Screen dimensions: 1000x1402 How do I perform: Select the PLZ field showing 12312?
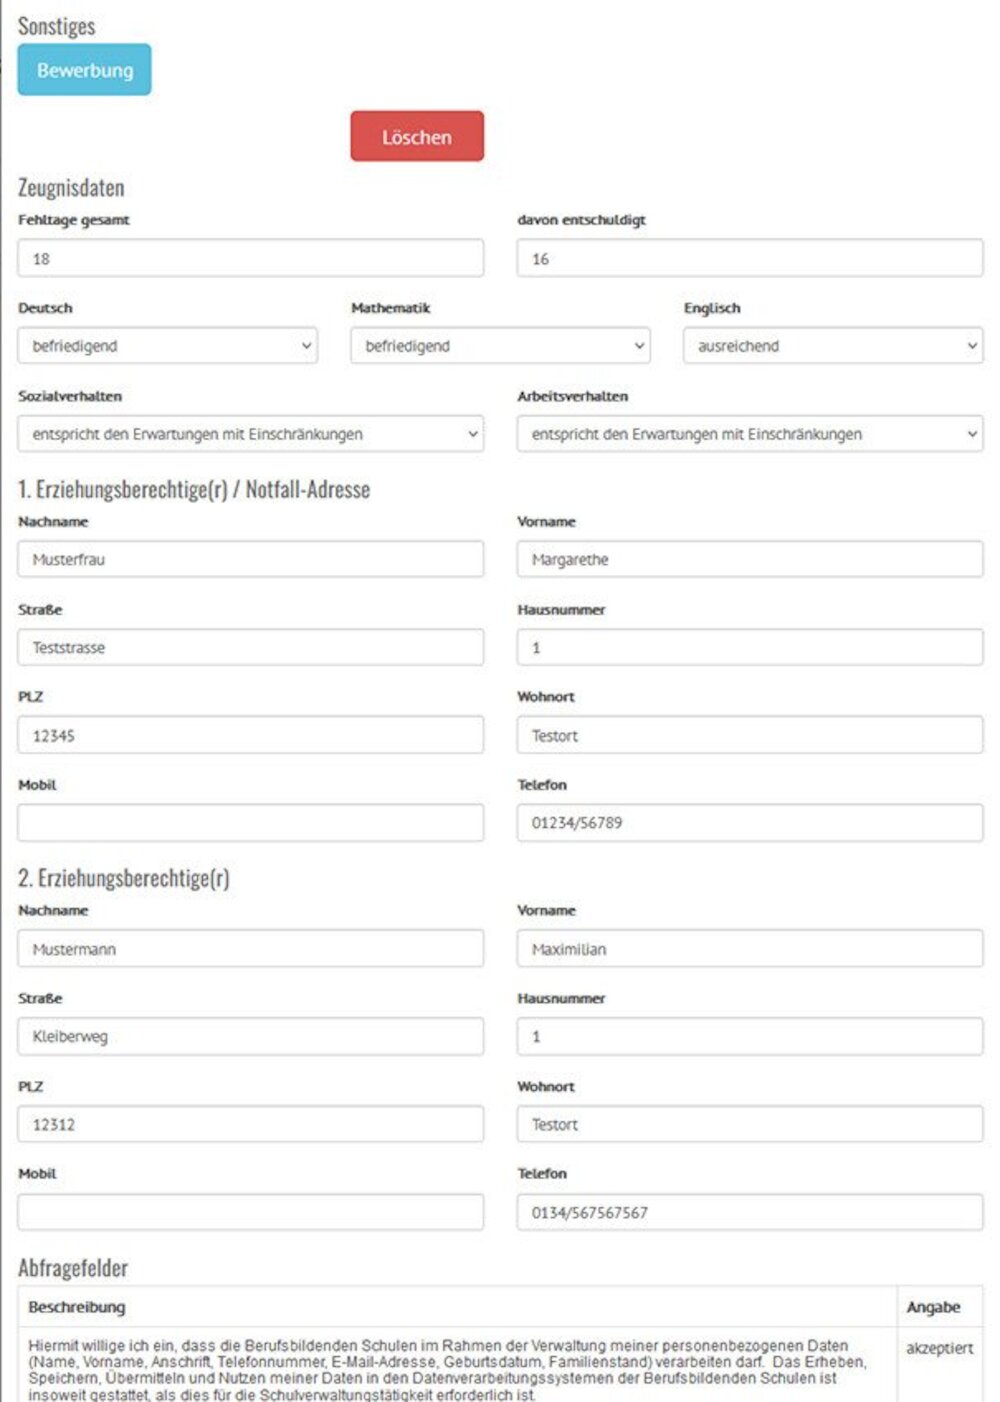pyautogui.click(x=250, y=1124)
